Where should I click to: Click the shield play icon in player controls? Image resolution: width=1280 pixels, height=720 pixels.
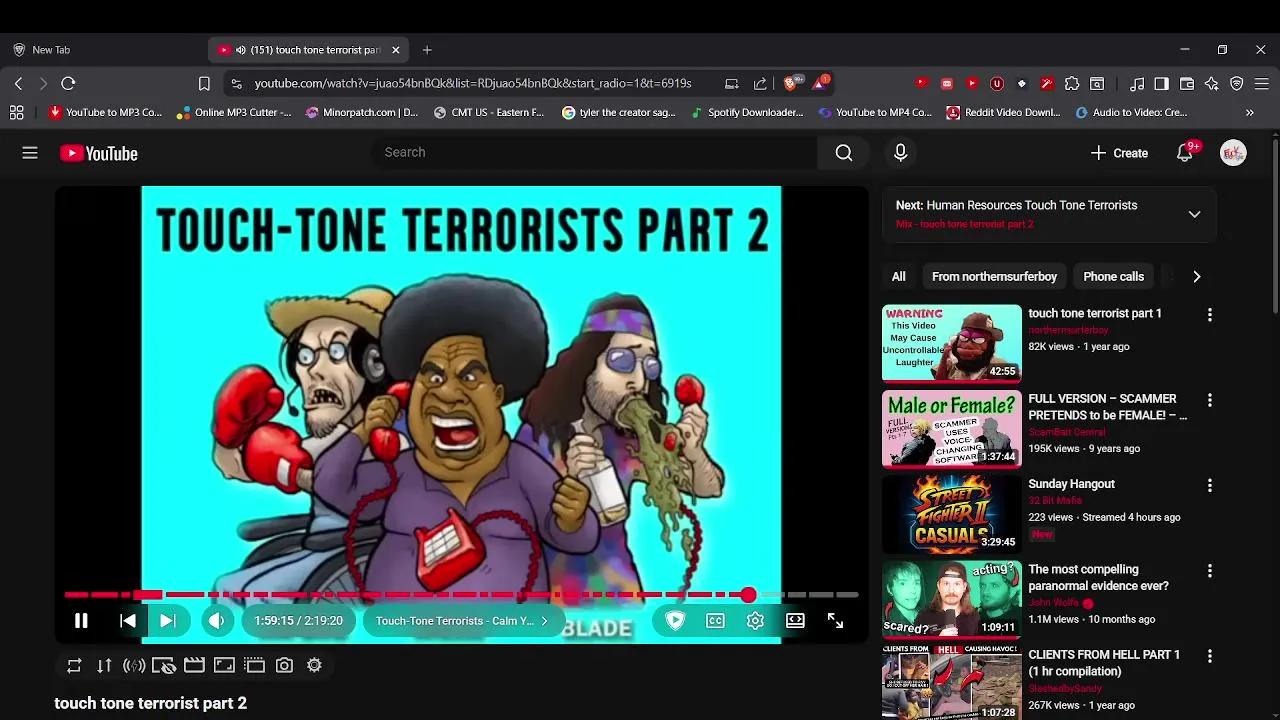(675, 621)
